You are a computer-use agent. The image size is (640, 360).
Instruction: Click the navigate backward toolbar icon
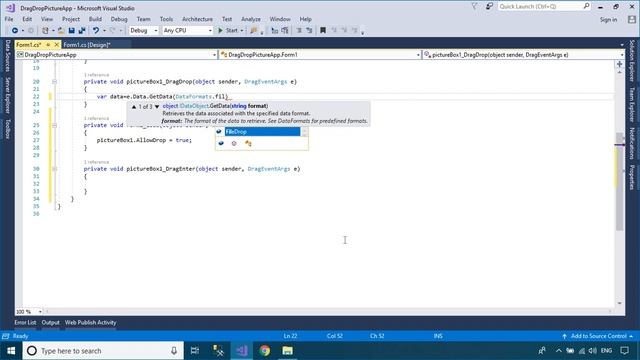[15, 31]
